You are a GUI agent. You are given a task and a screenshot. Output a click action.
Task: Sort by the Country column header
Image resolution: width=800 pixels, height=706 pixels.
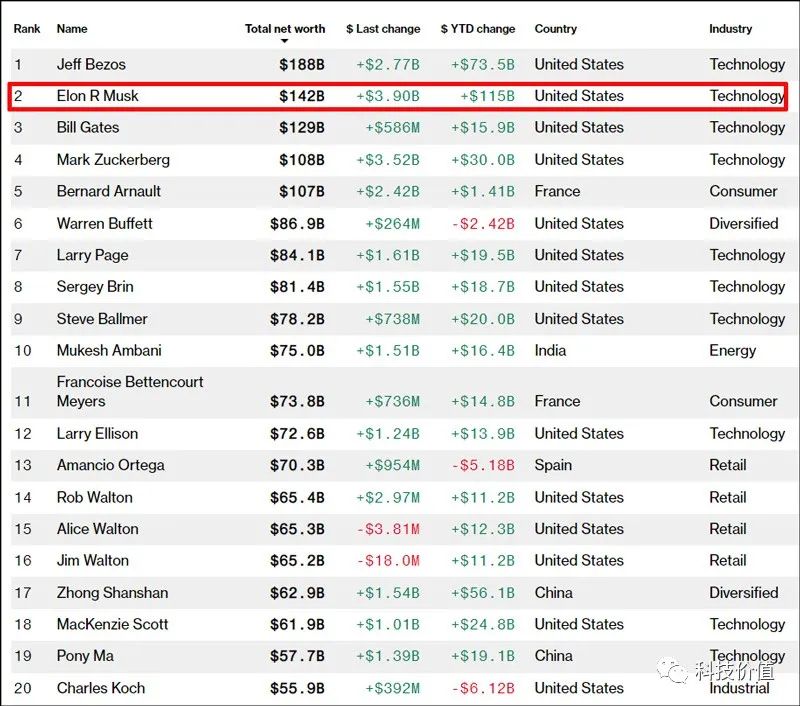click(x=556, y=29)
